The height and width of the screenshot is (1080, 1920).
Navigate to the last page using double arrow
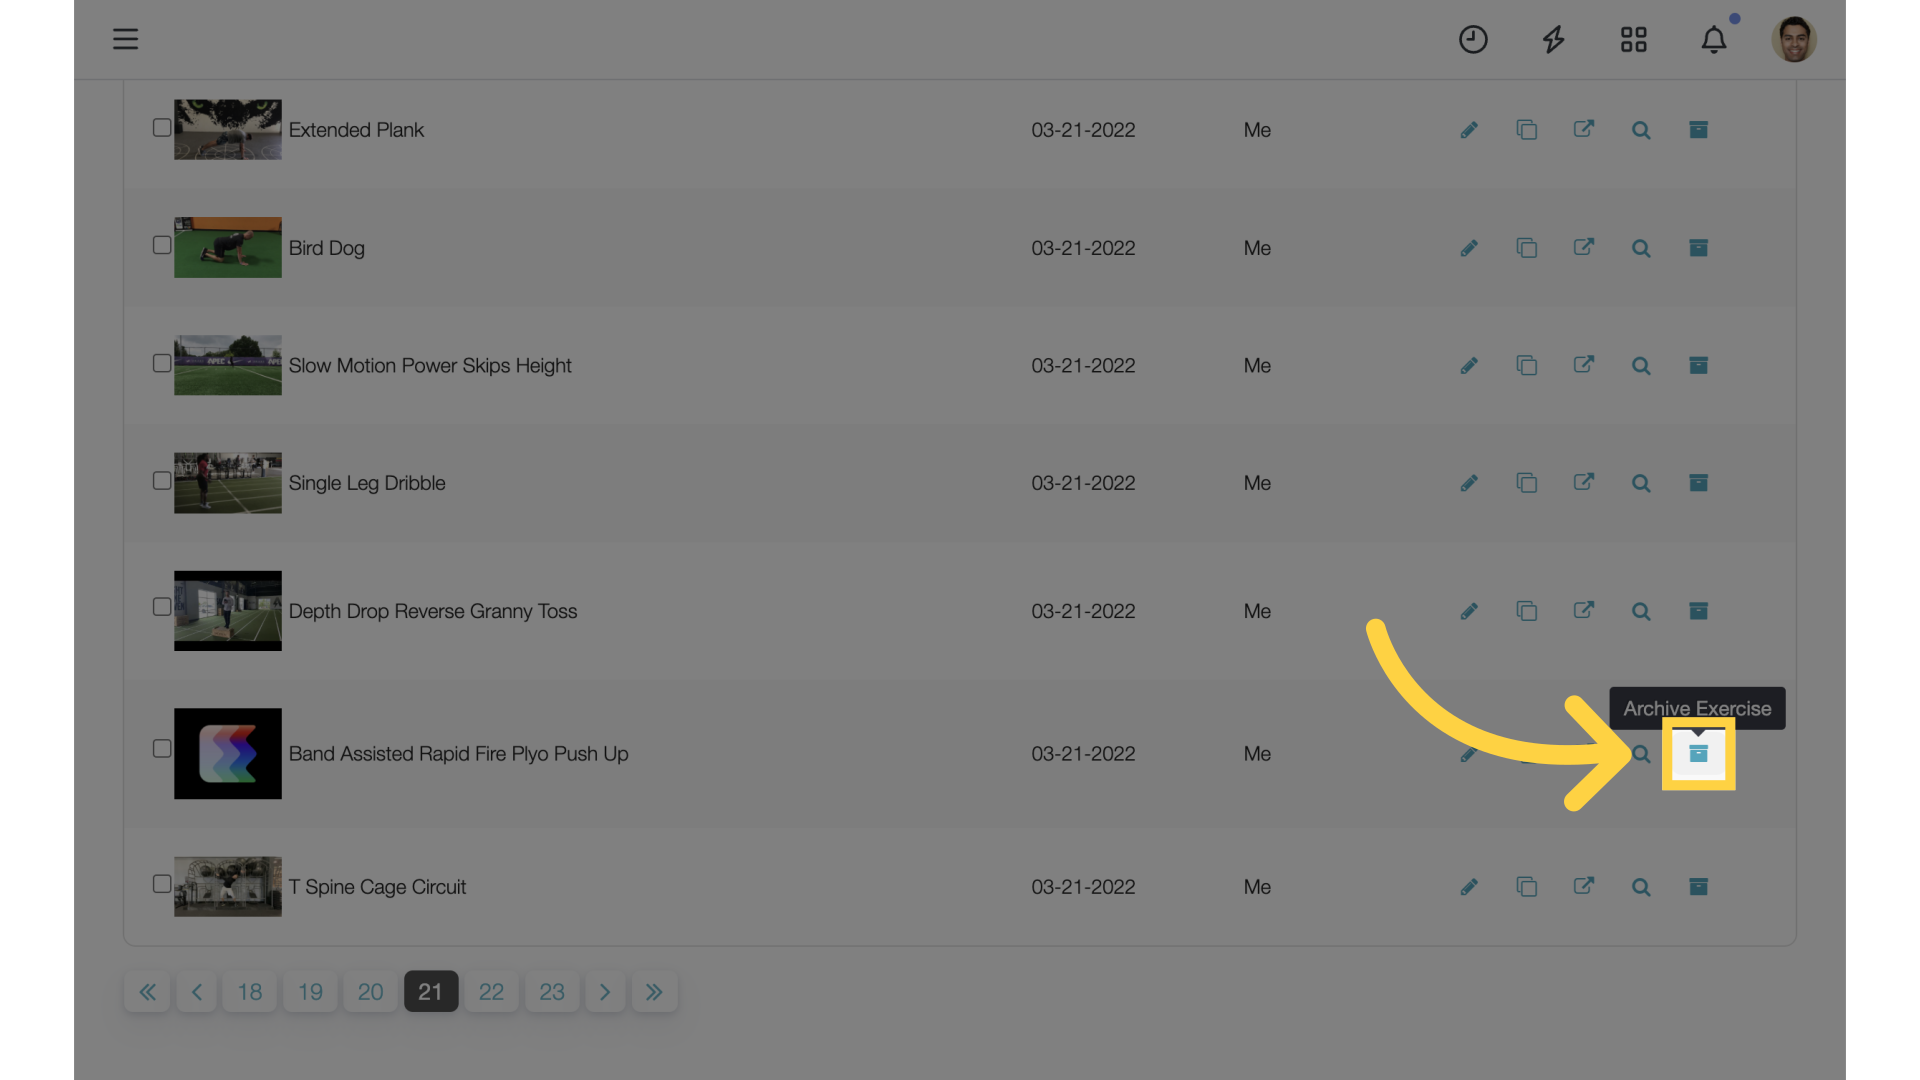tap(654, 990)
